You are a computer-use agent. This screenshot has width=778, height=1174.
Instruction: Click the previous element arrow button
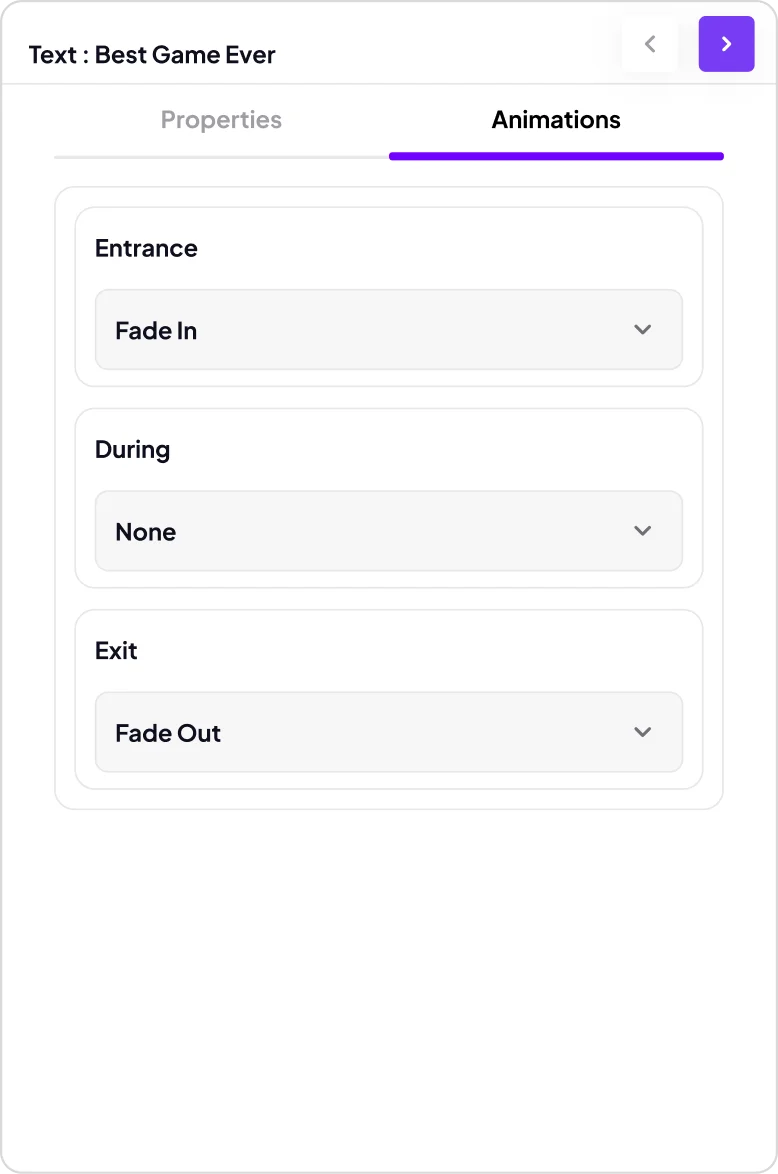(x=650, y=44)
